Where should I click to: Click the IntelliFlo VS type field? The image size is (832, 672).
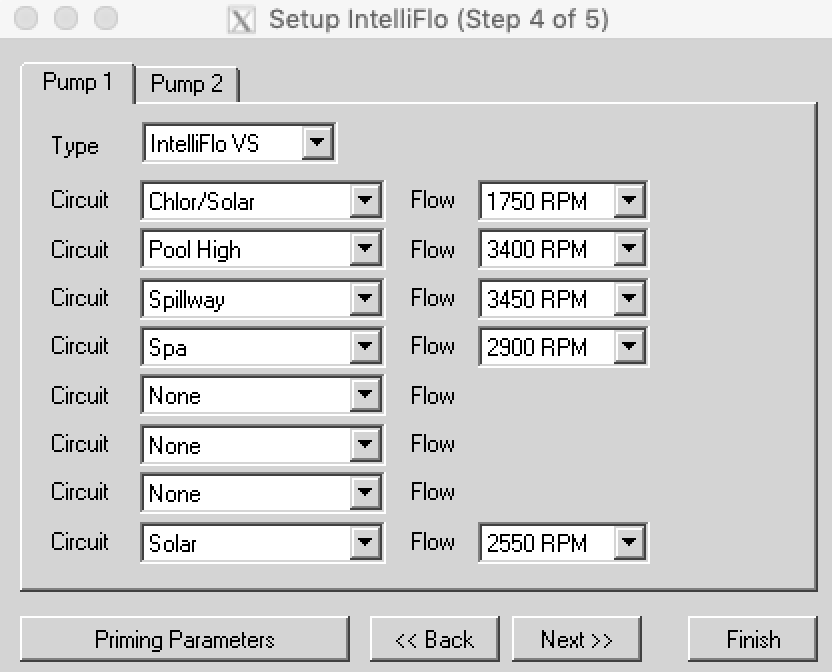pyautogui.click(x=222, y=143)
